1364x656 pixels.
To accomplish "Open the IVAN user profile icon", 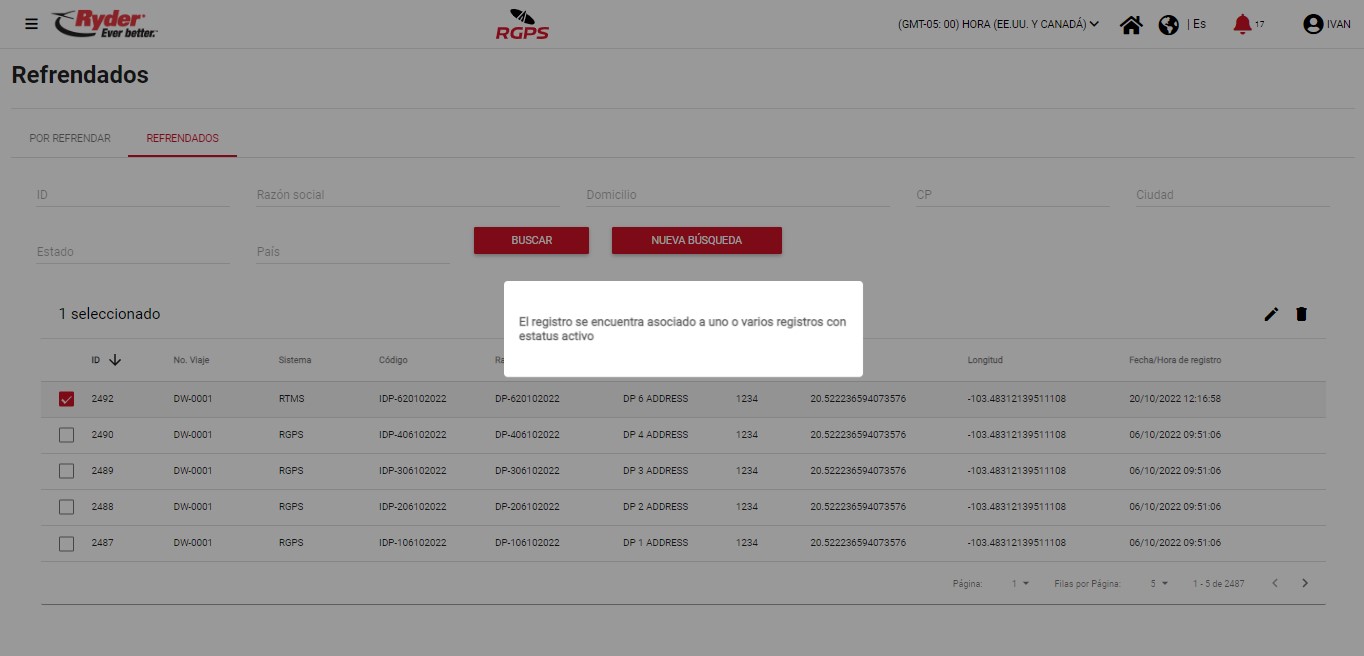I will coord(1313,25).
